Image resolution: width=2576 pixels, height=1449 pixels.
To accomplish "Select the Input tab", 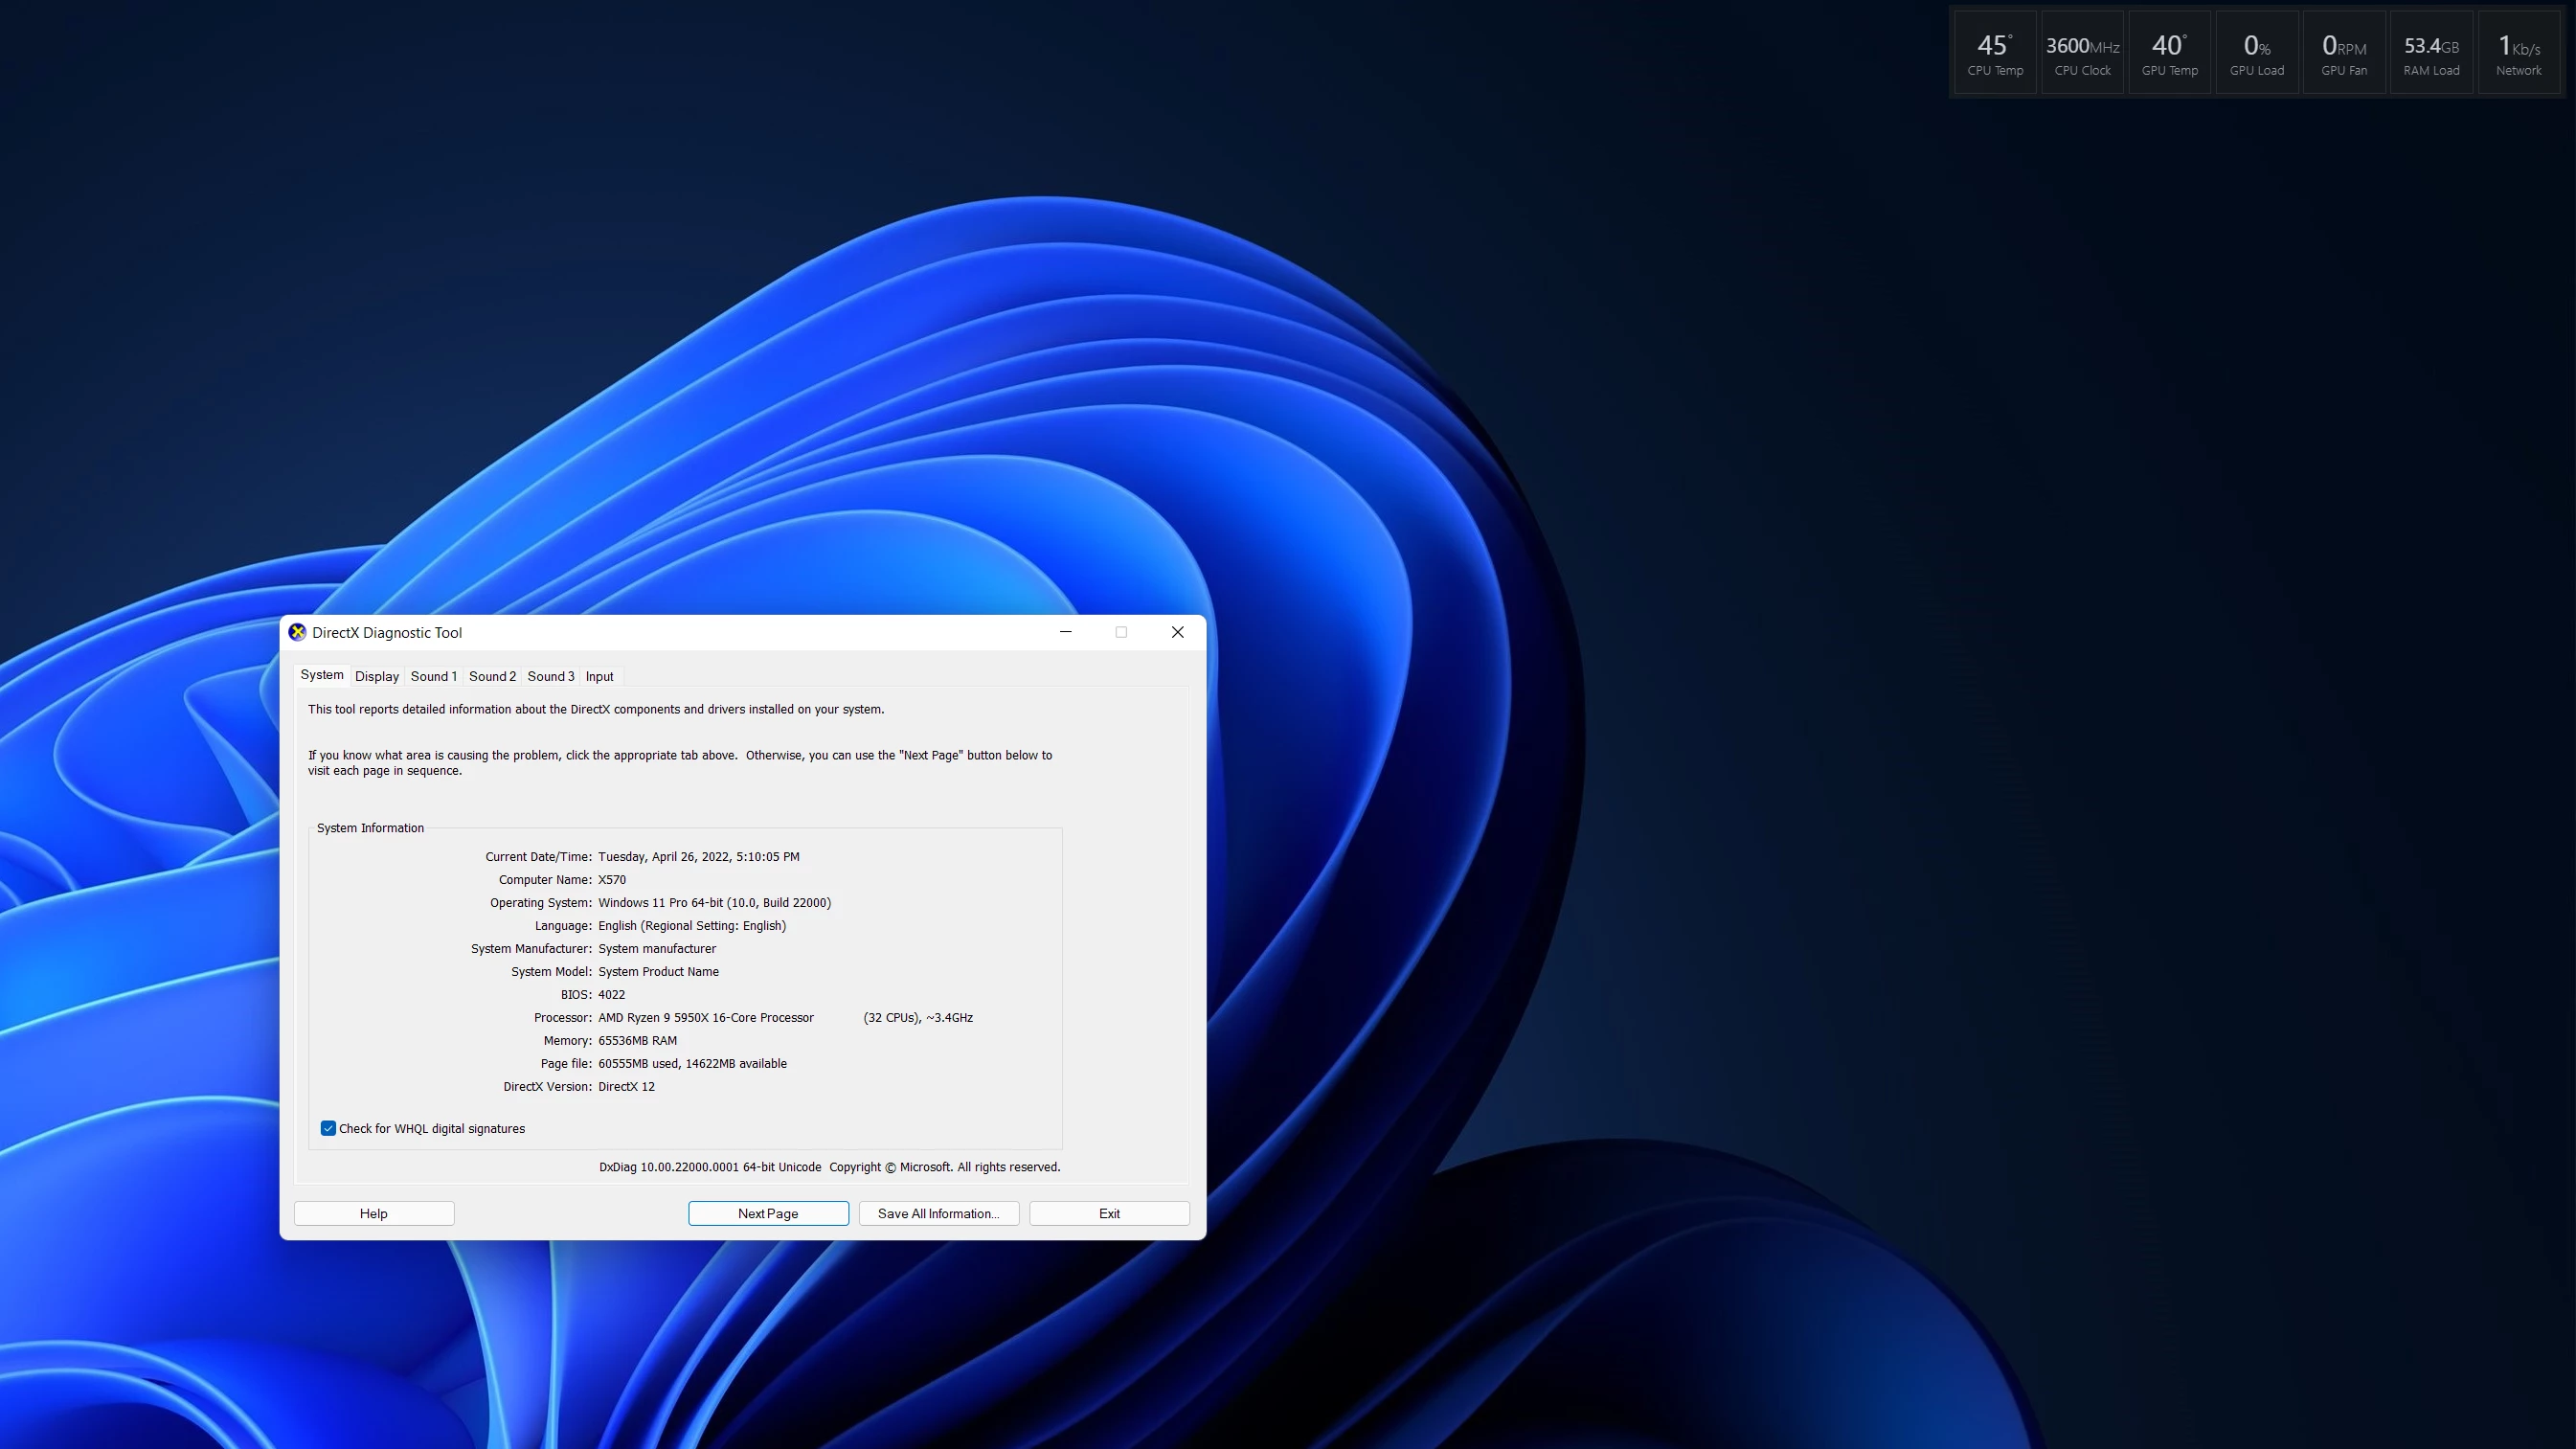I will pos(599,676).
